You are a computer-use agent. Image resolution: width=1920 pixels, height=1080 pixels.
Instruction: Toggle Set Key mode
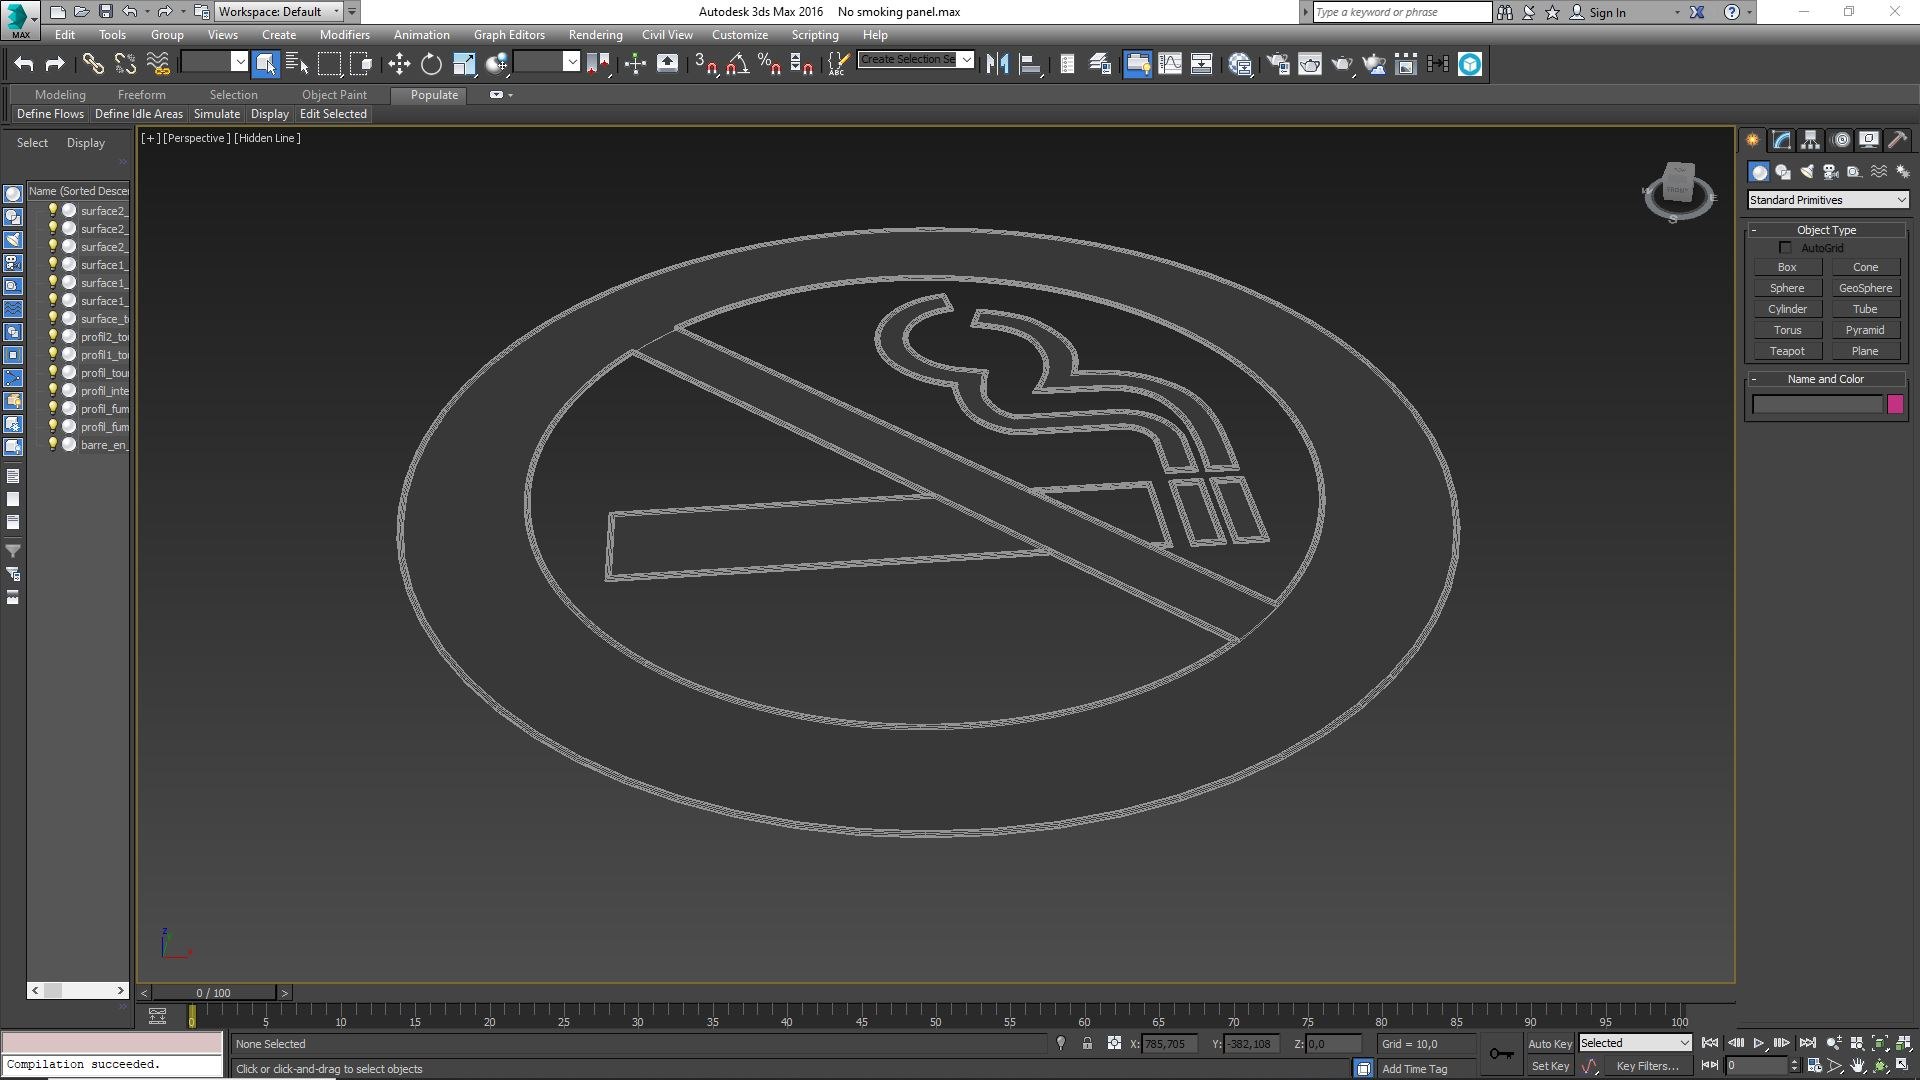pos(1550,1066)
